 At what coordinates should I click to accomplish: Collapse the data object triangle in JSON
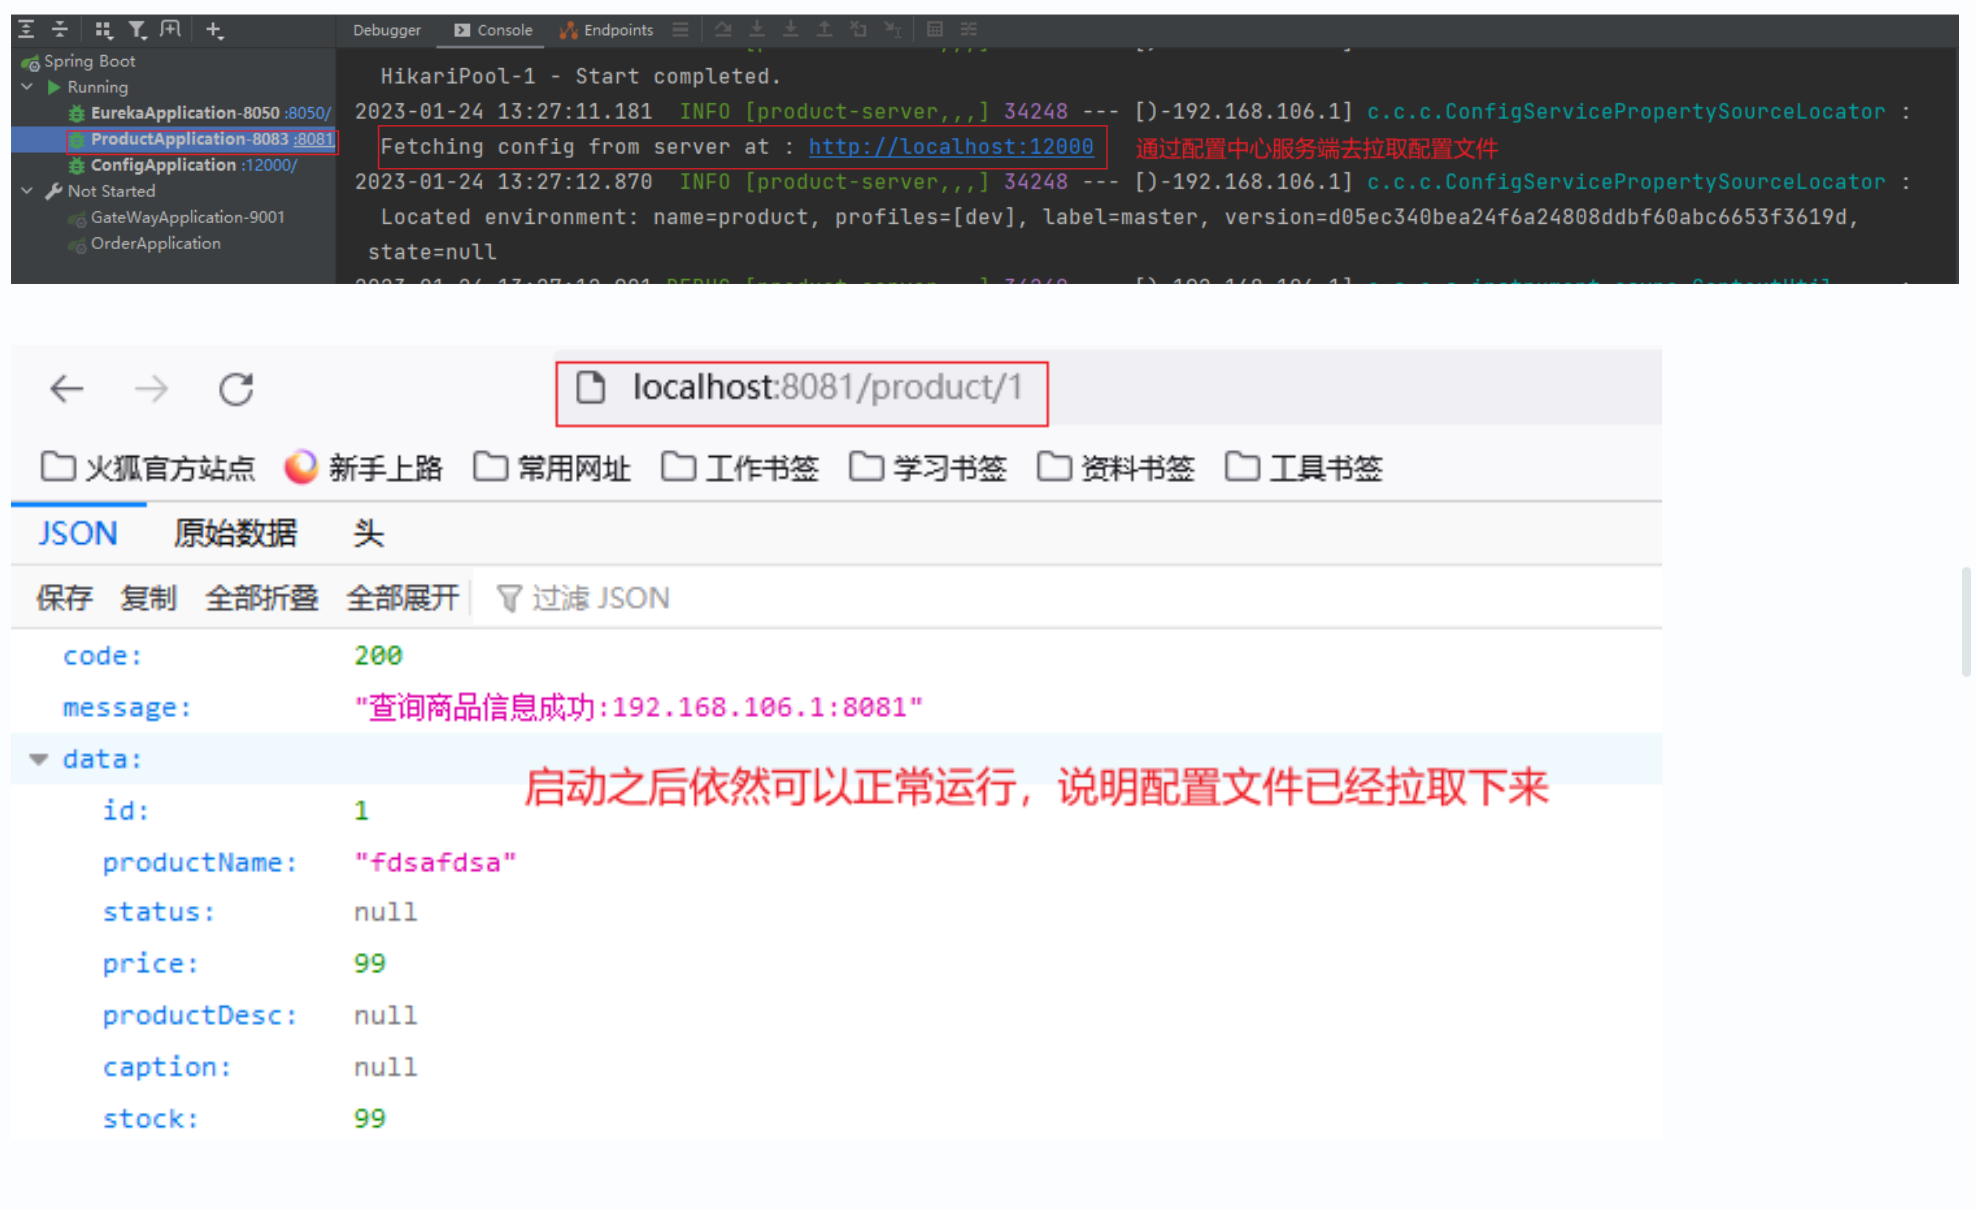coord(39,759)
